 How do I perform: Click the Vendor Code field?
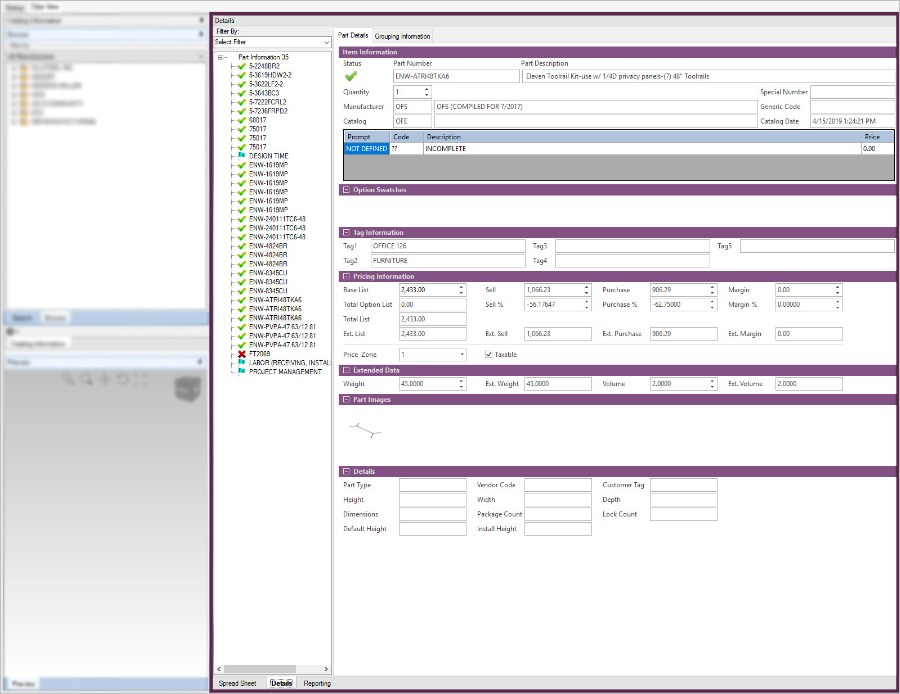coord(558,485)
